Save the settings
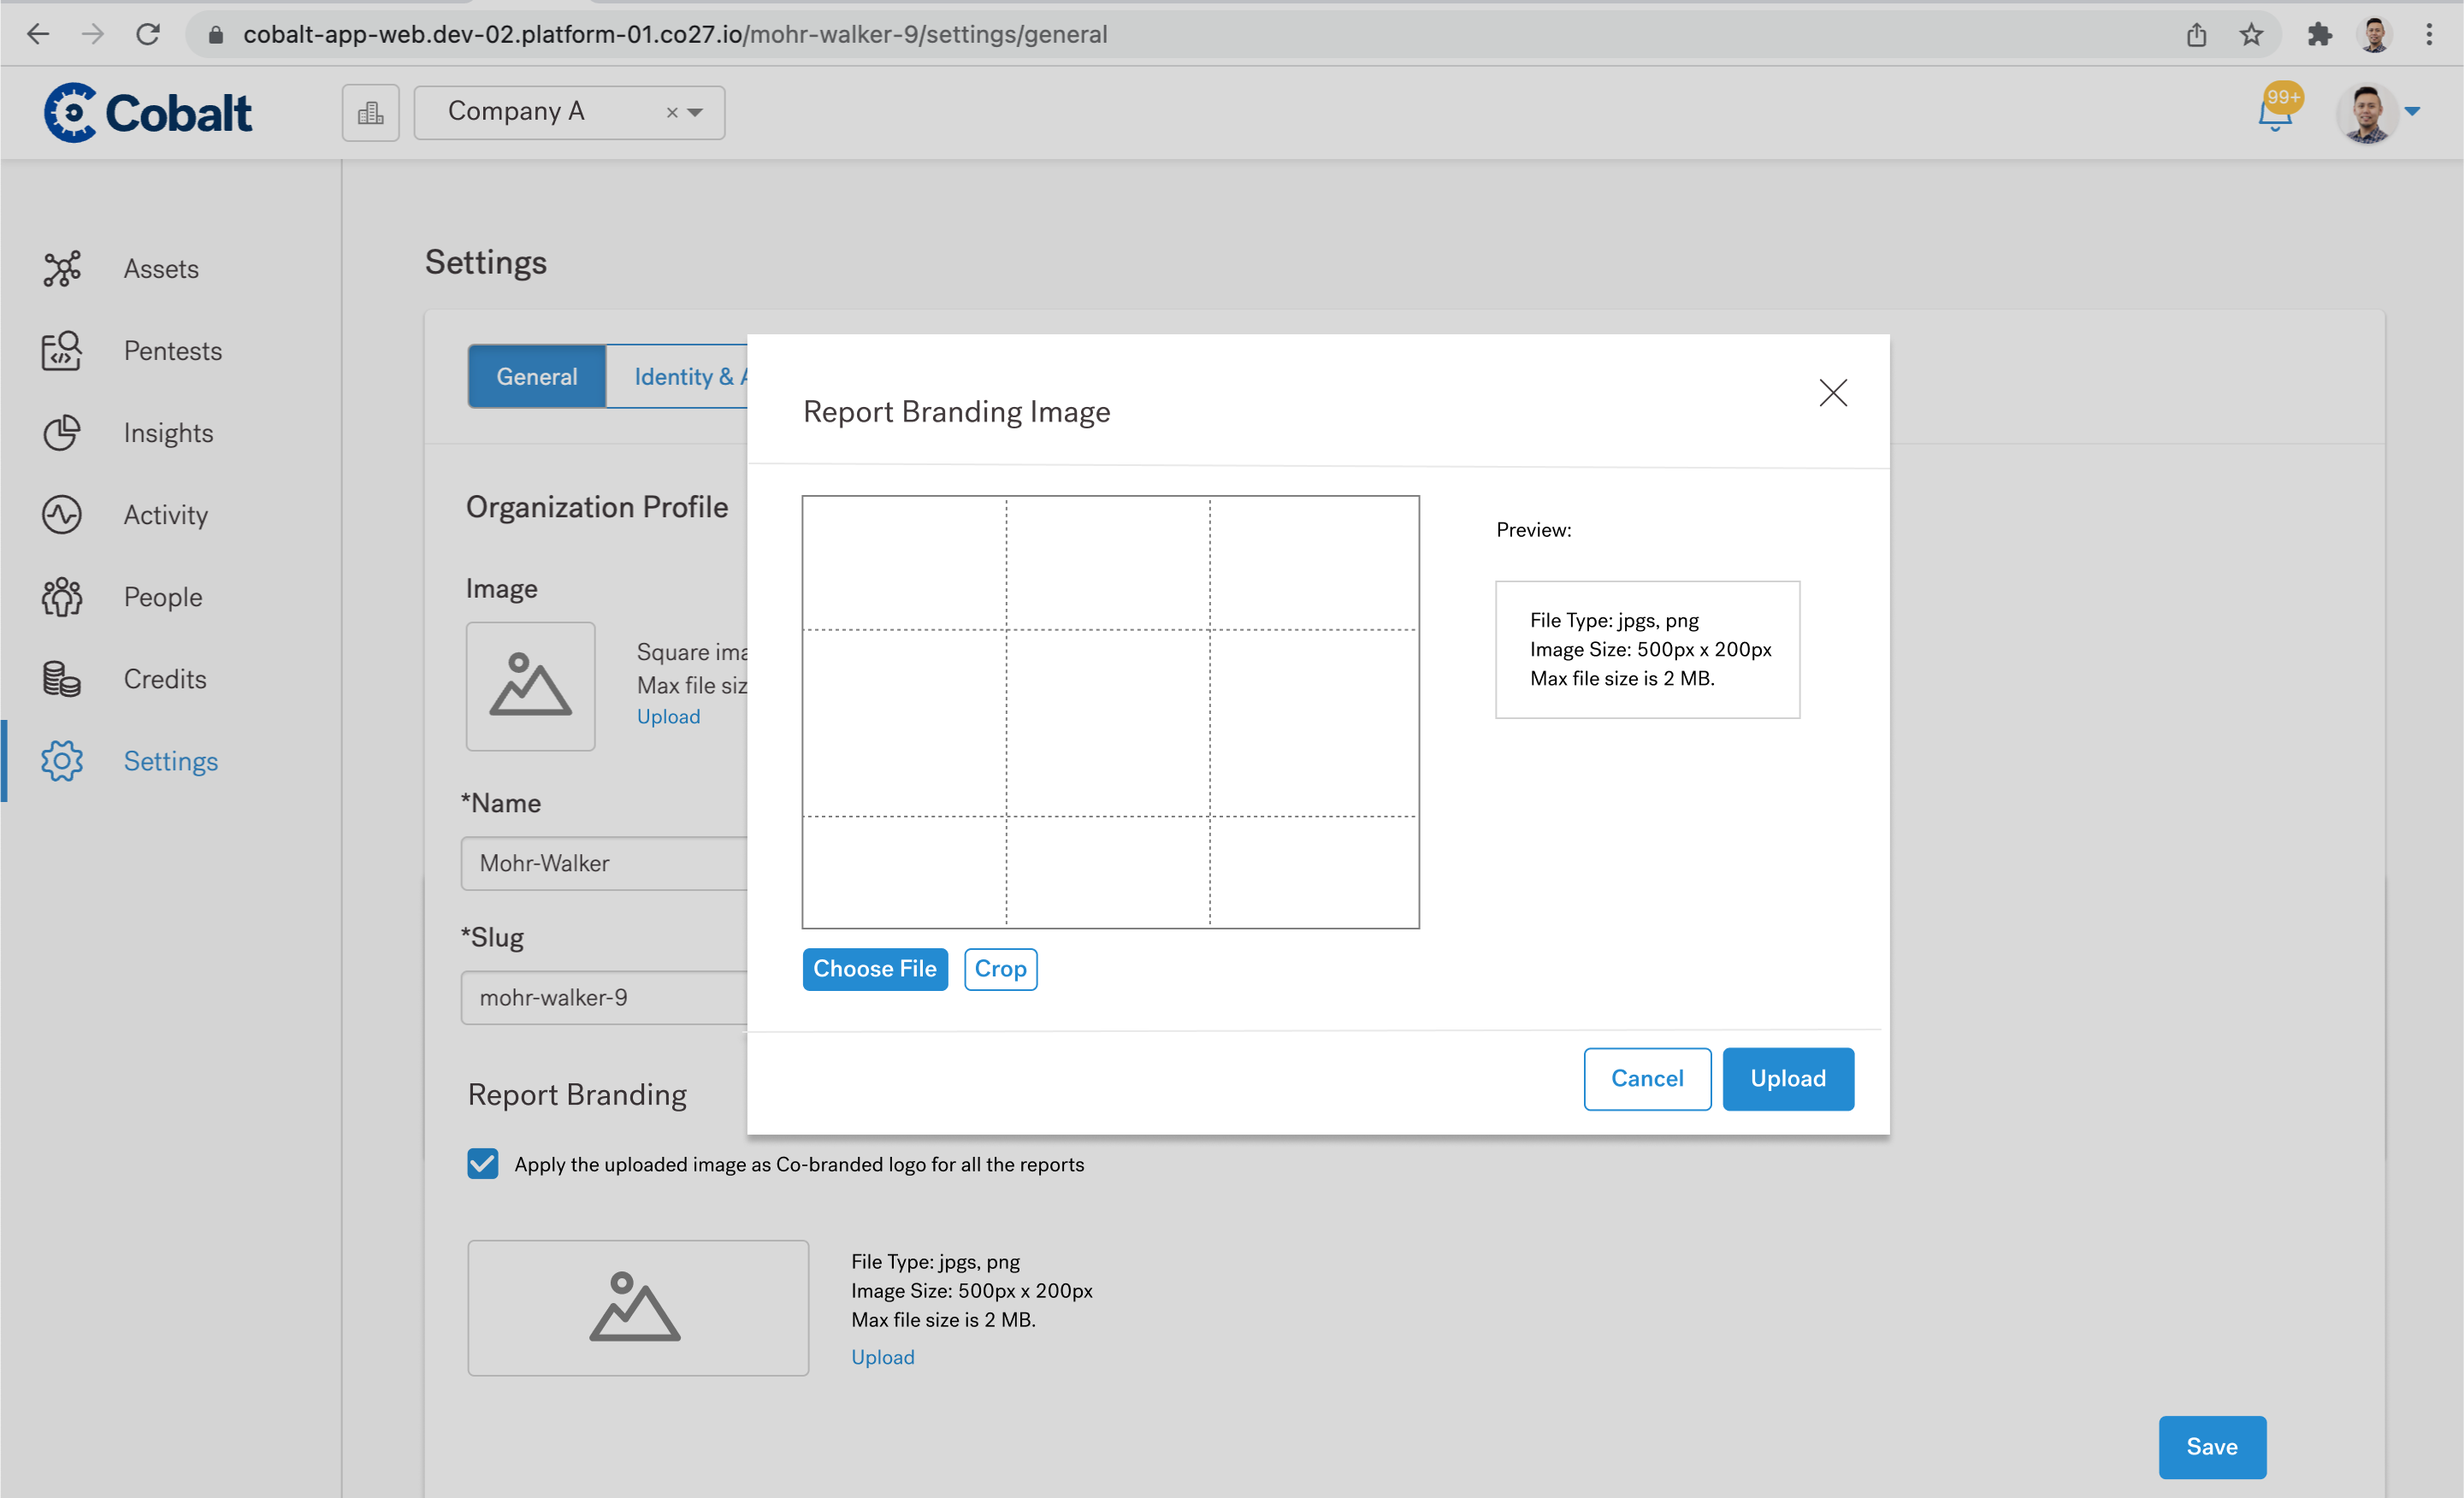 pyautogui.click(x=2212, y=1447)
